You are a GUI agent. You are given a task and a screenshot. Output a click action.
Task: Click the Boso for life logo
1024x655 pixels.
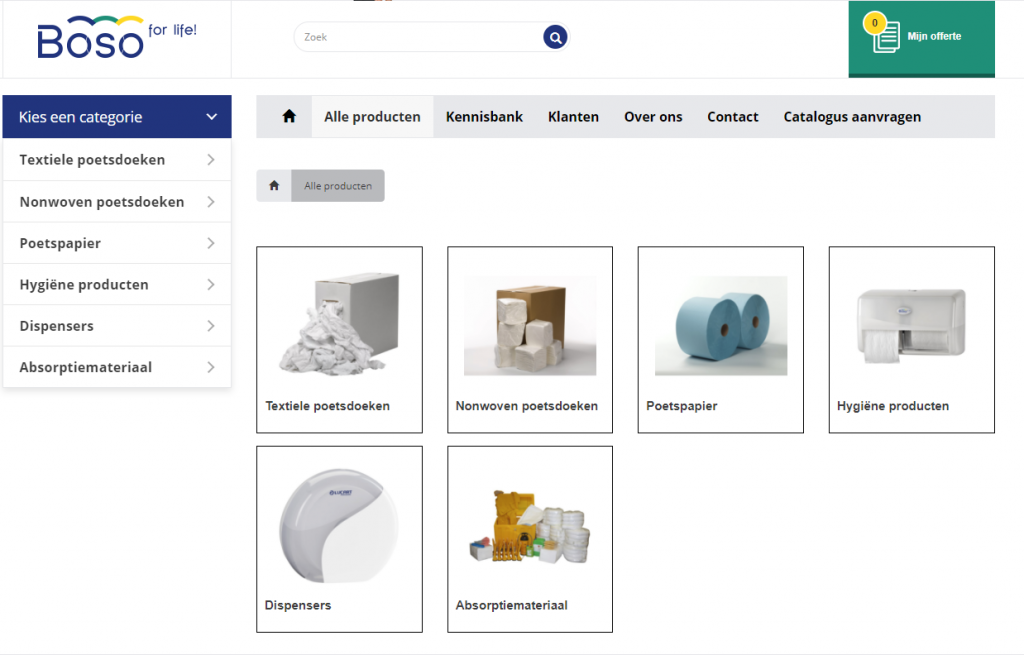116,38
